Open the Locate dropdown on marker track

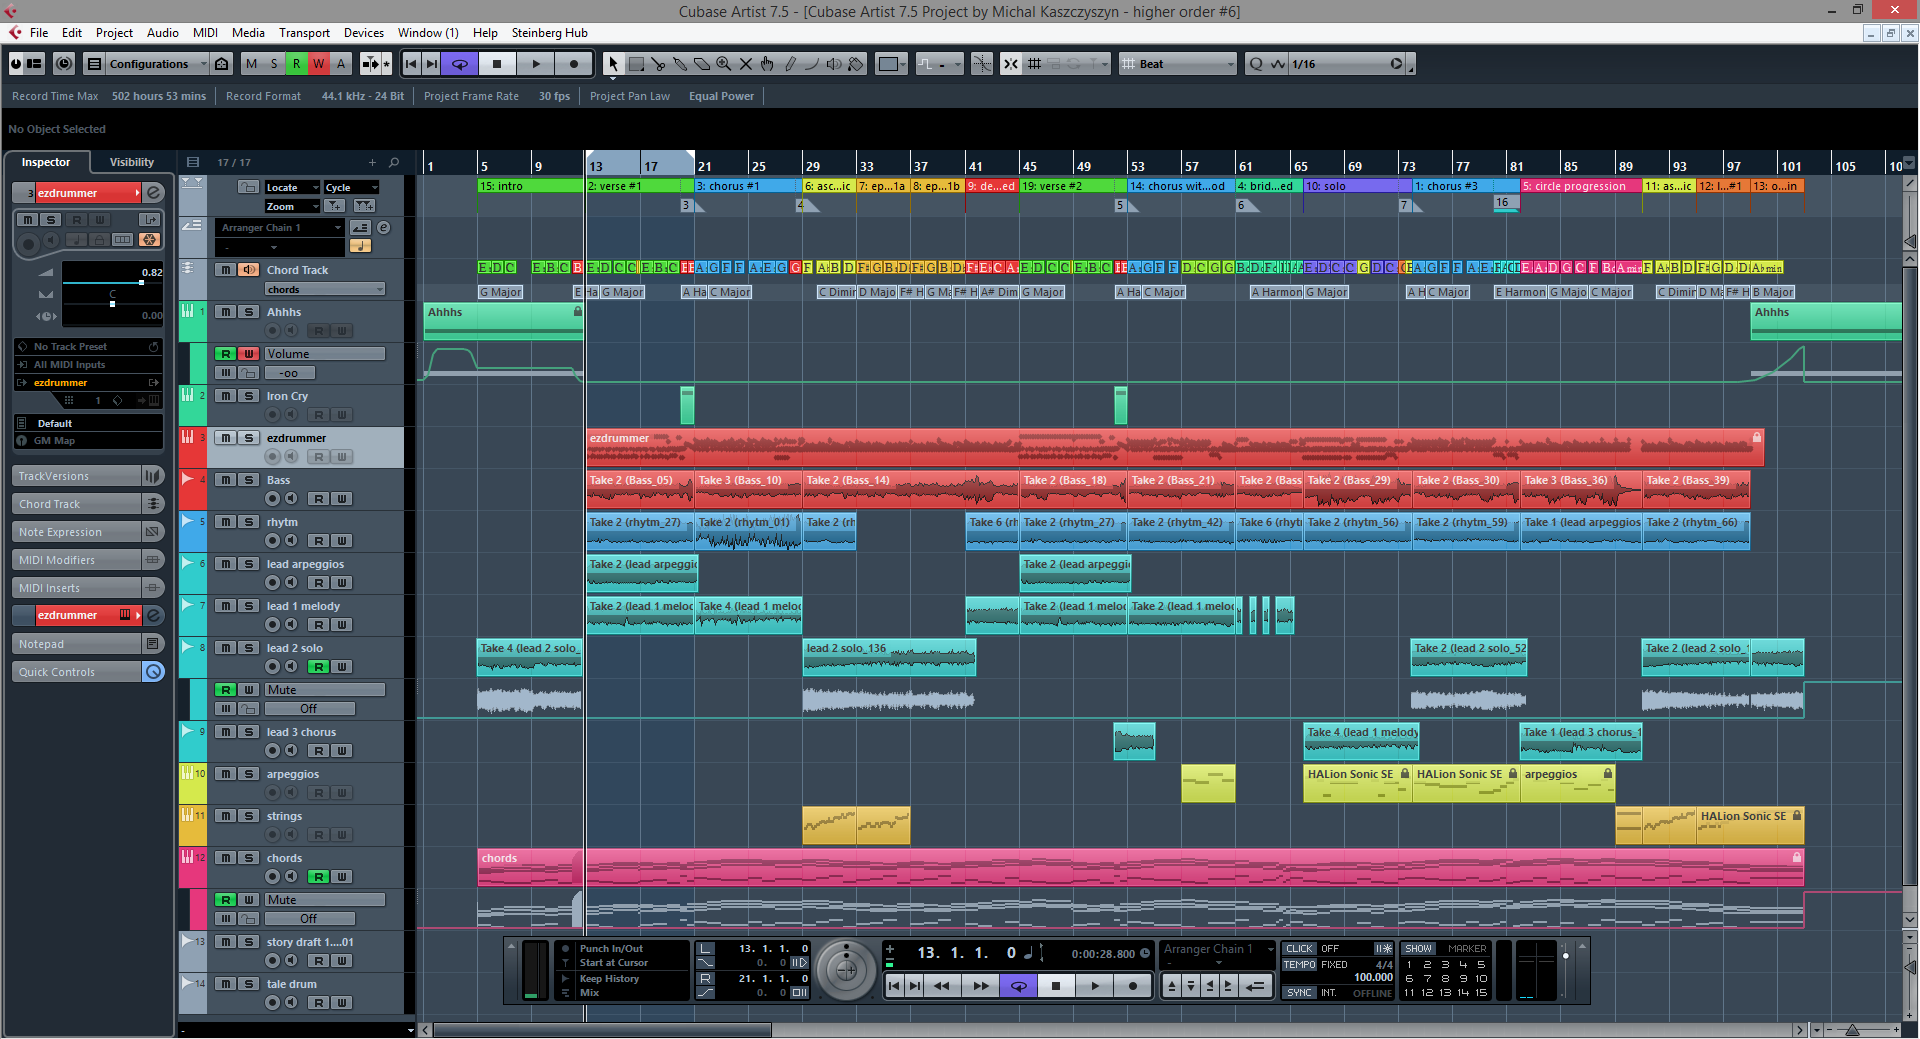point(292,187)
